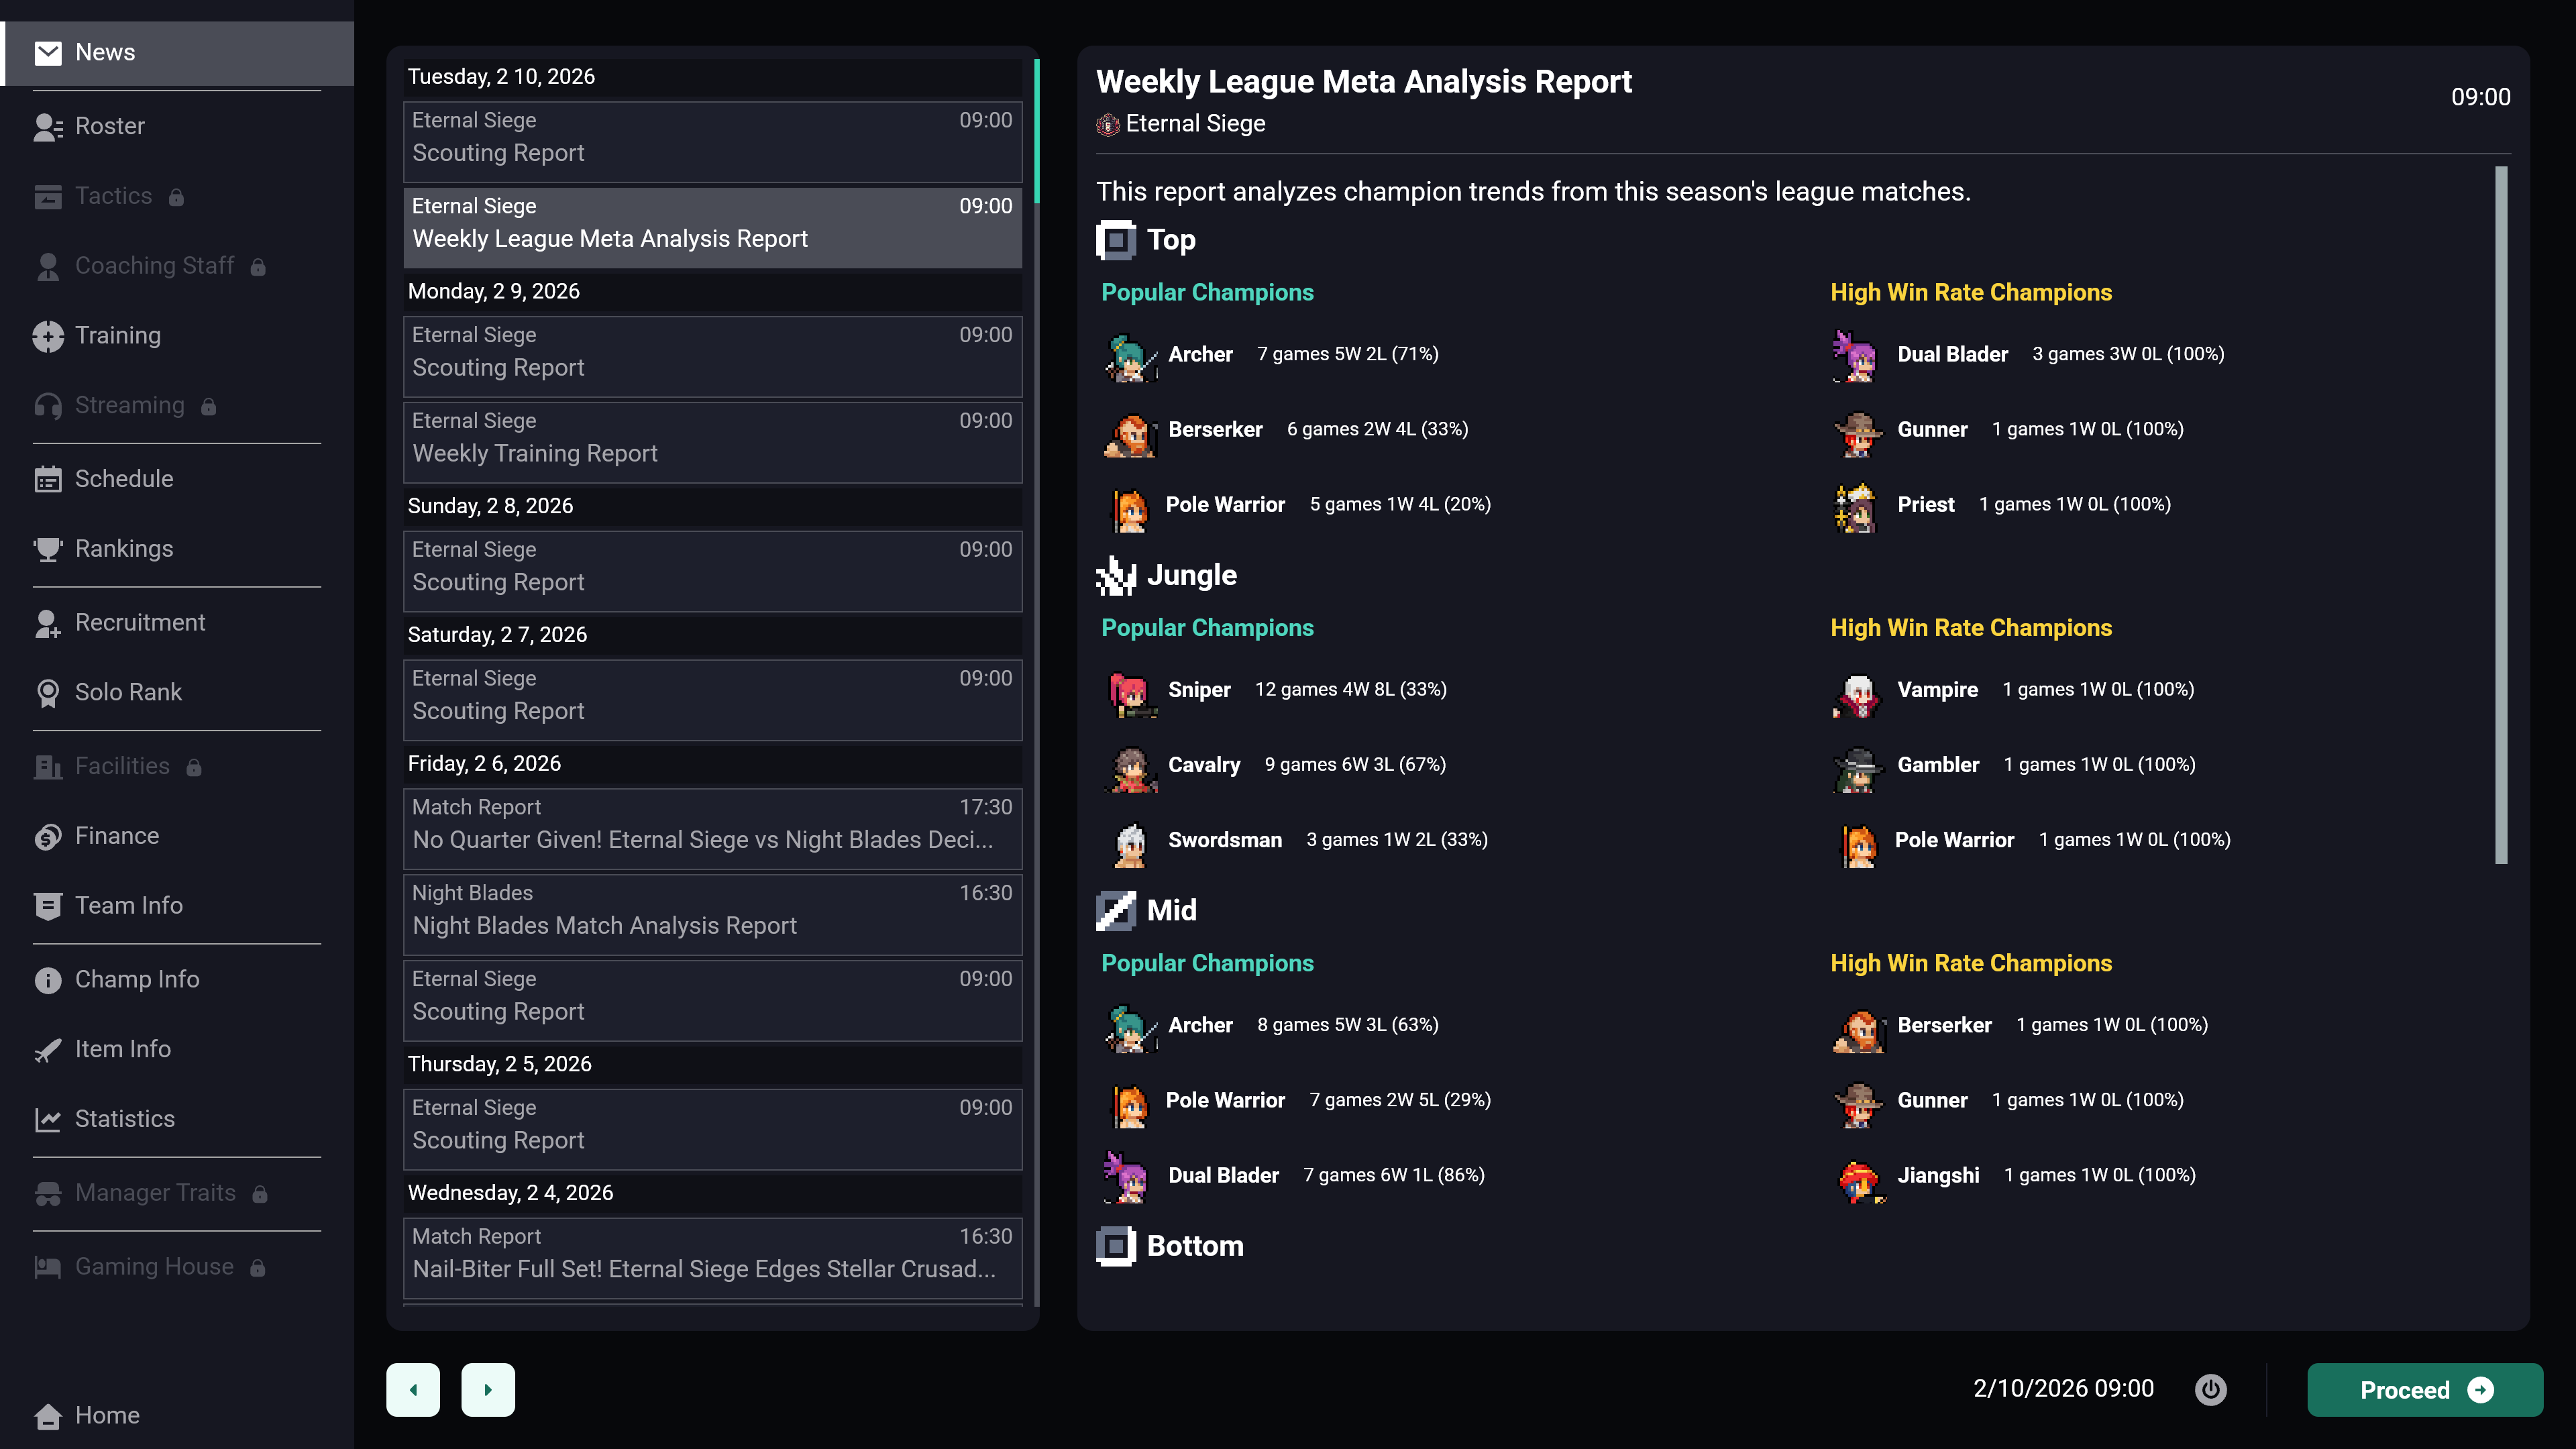Open the Weekly Training Report news item
Image resolution: width=2576 pixels, height=1449 pixels.
point(713,442)
